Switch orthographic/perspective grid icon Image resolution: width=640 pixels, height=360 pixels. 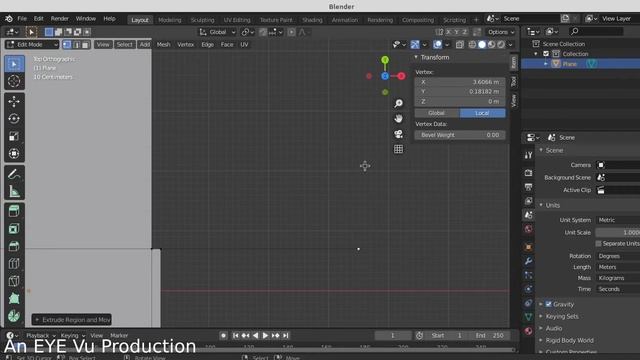point(398,149)
